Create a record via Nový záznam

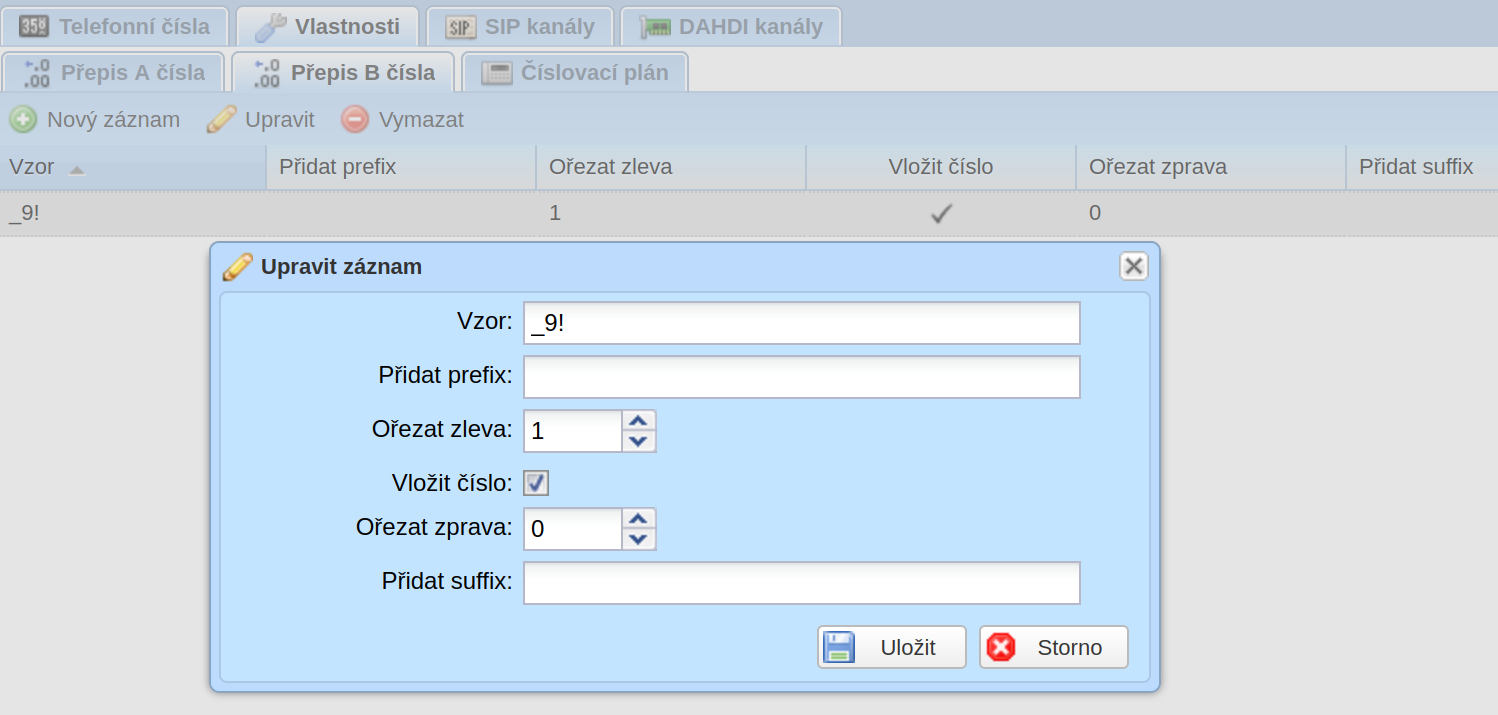point(95,120)
